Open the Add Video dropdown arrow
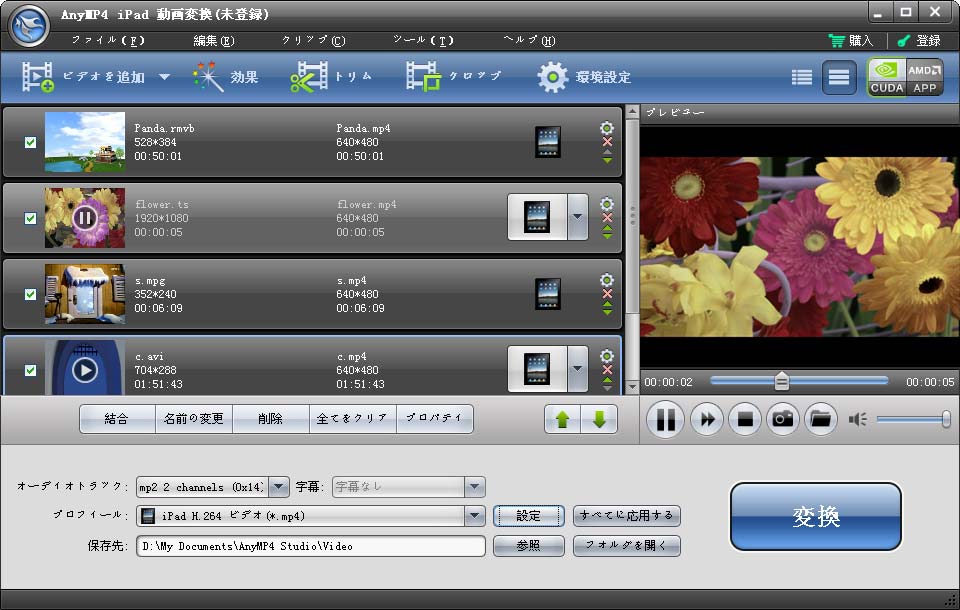This screenshot has width=960, height=610. pos(164,77)
